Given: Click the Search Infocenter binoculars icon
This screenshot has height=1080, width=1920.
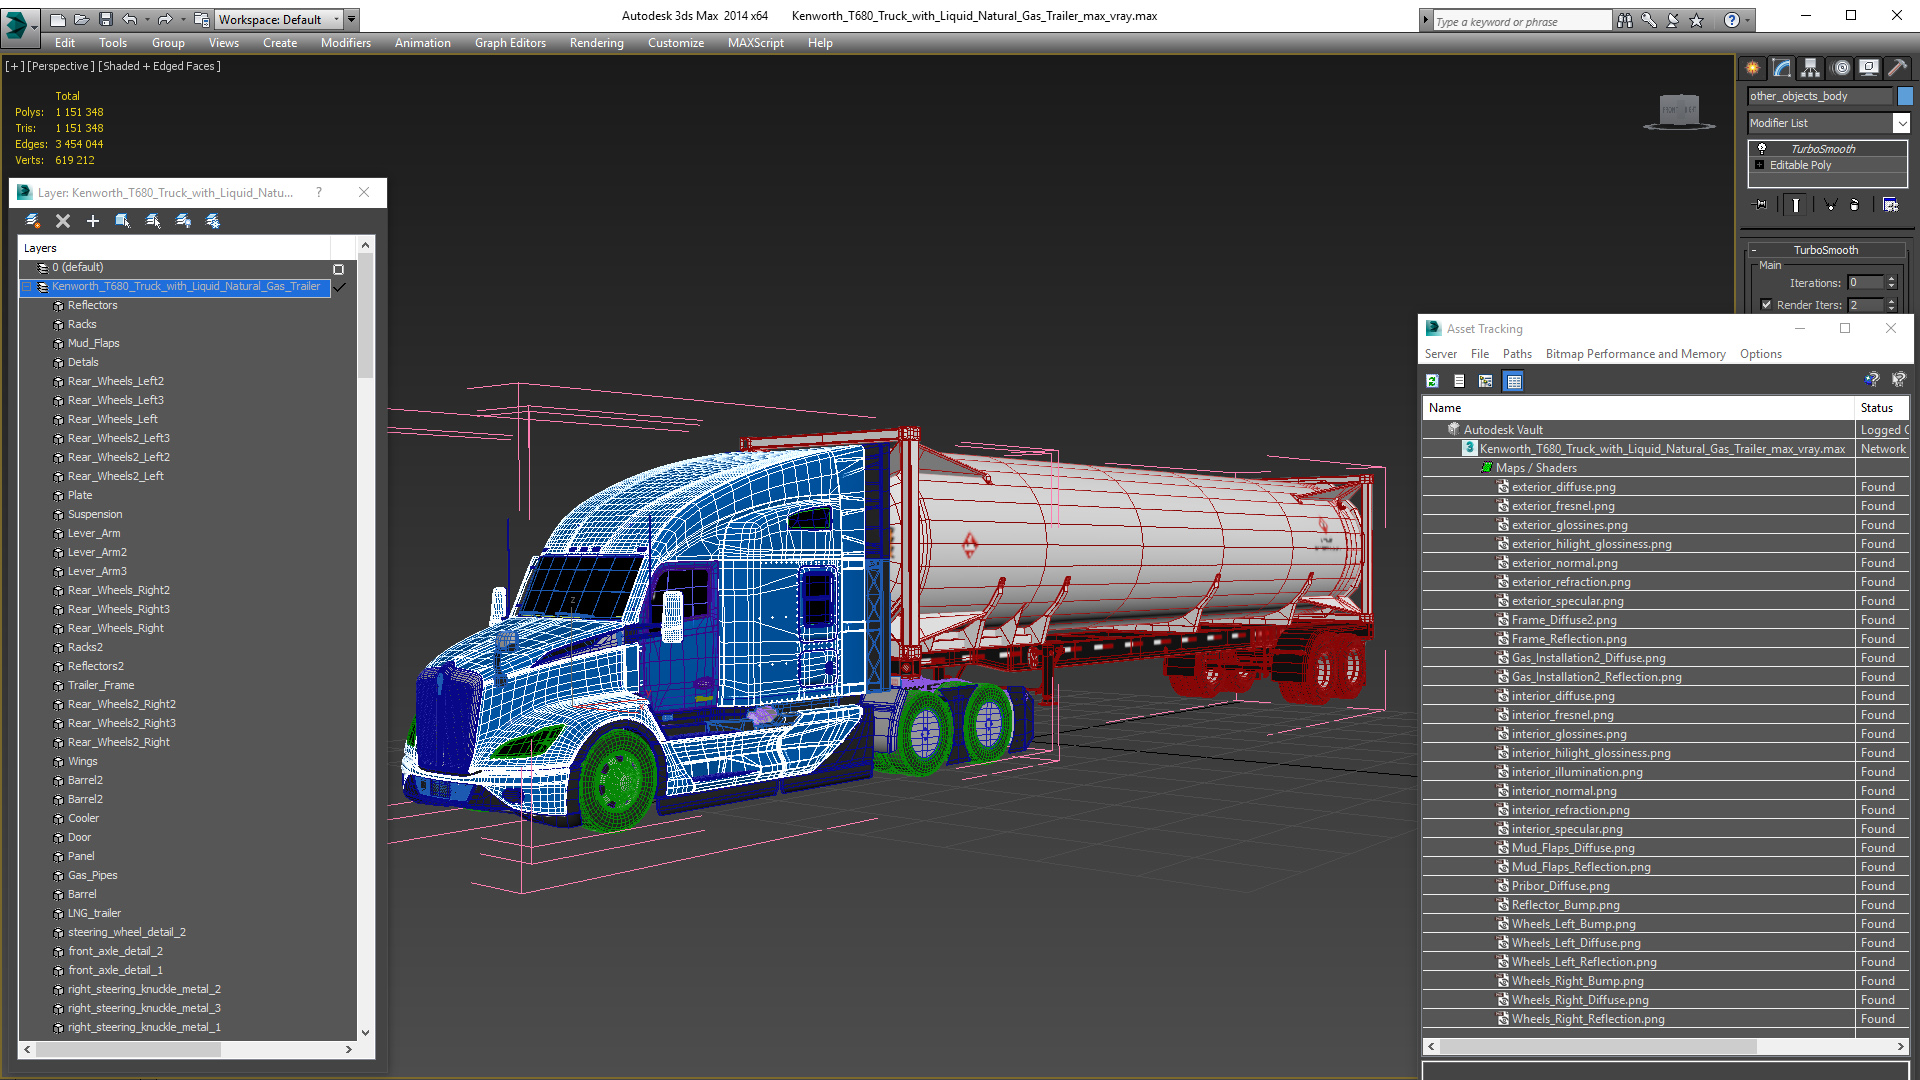Looking at the screenshot, I should coord(1625,20).
